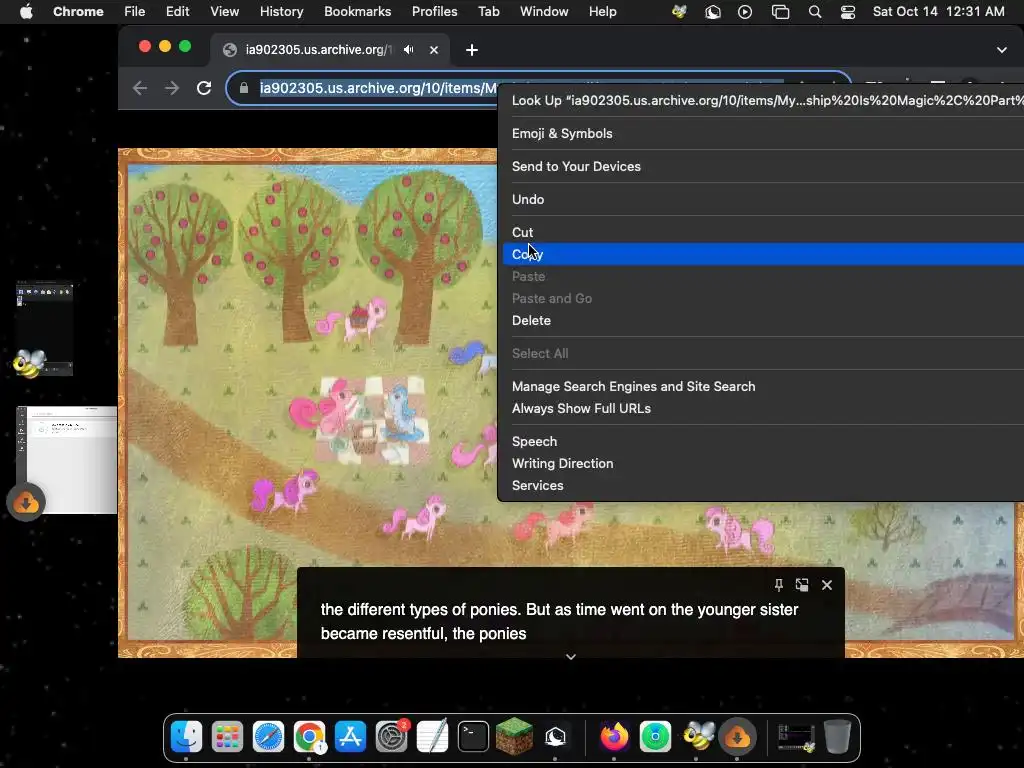Open Terminal from the dock
Image resolution: width=1024 pixels, height=768 pixels.
coord(473,737)
